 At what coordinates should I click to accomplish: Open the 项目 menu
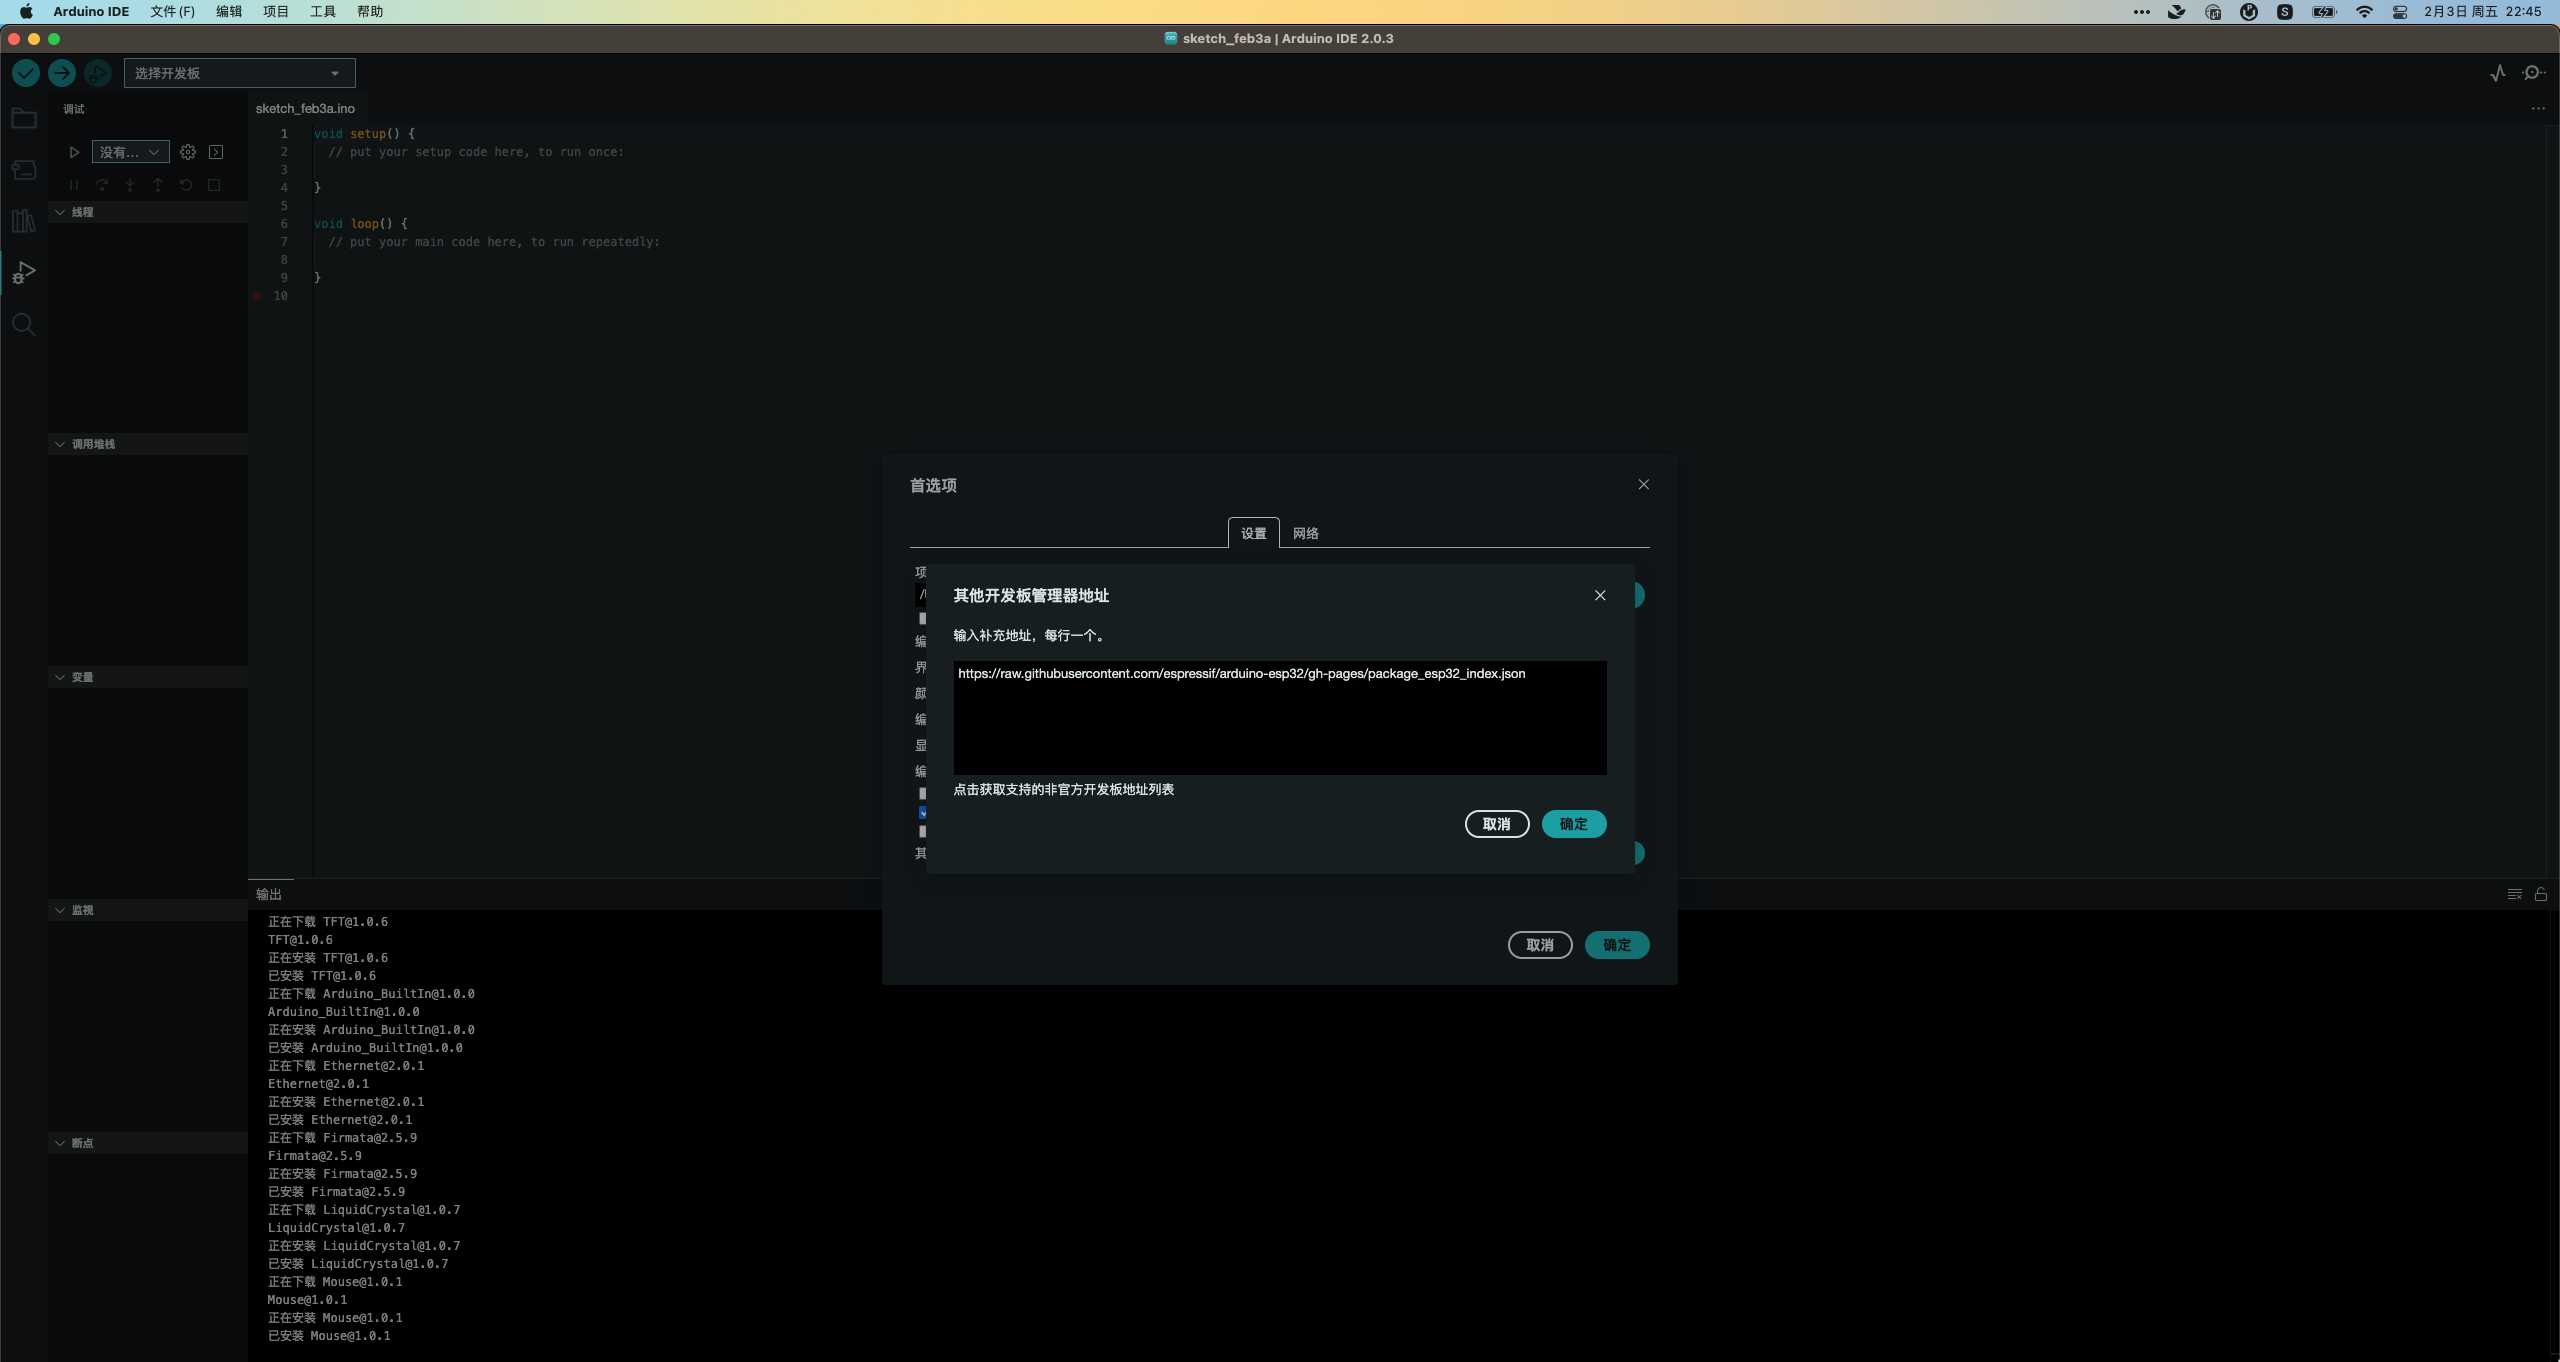click(276, 12)
